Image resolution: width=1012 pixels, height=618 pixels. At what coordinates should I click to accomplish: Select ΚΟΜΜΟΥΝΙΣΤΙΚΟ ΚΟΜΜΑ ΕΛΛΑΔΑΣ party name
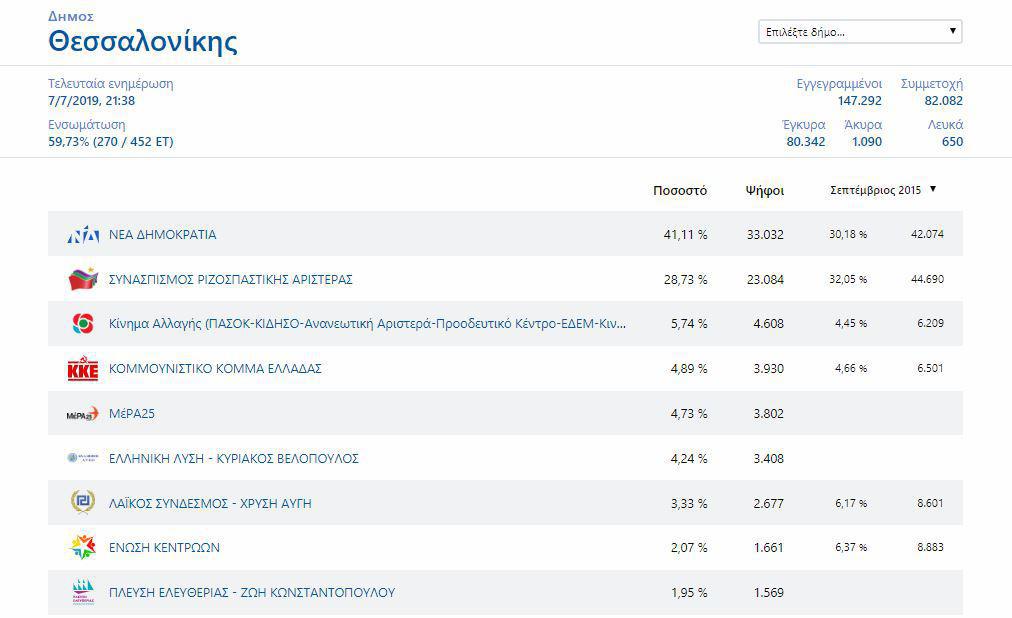point(215,369)
